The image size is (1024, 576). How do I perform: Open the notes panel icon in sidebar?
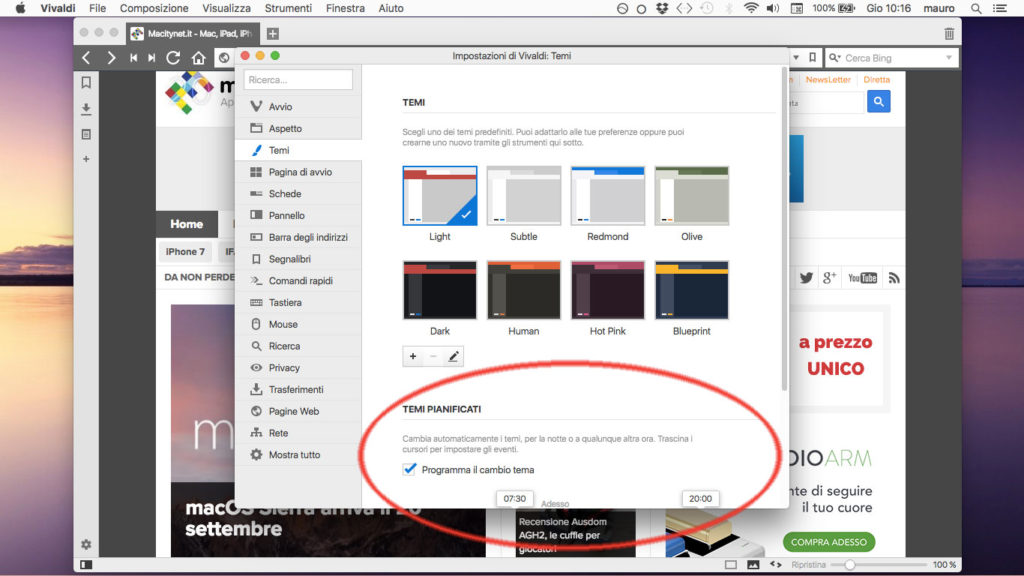tap(86, 134)
